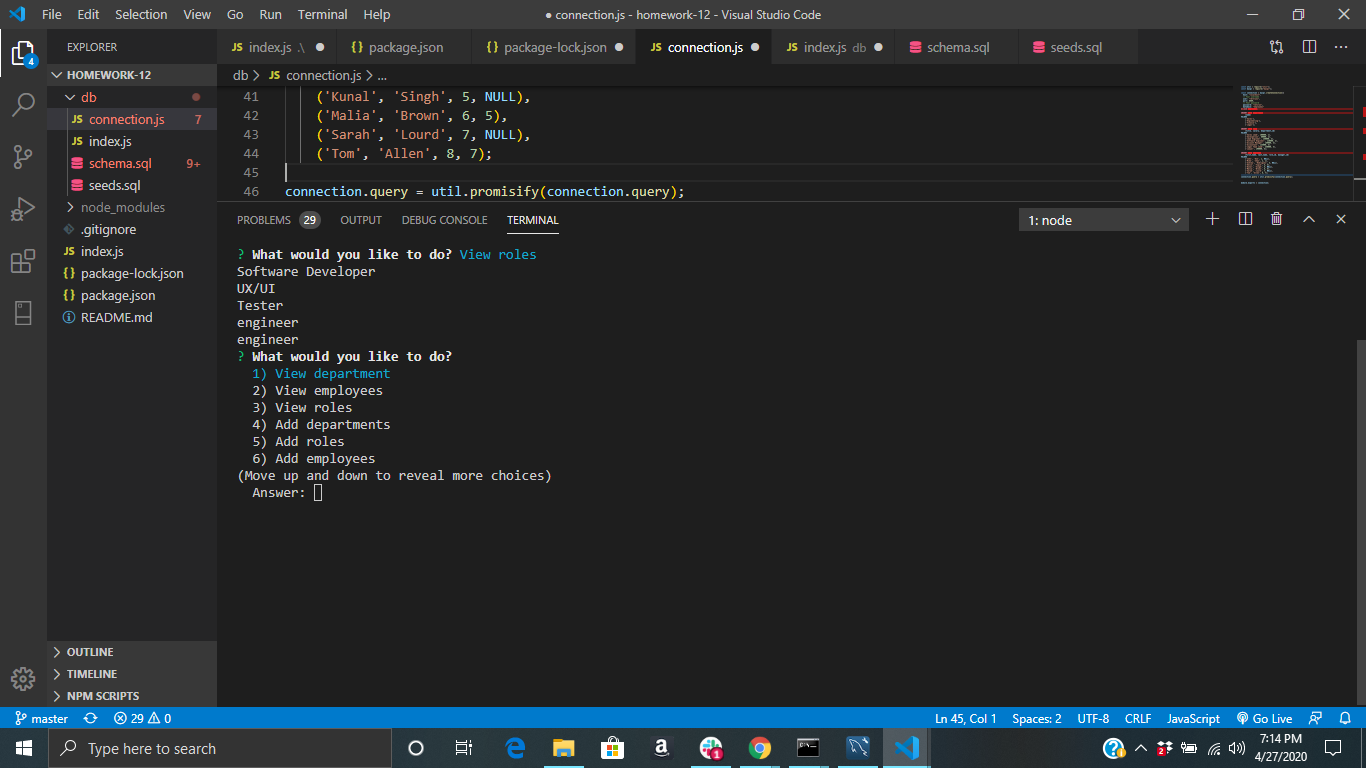Screen dimensions: 1366x768
Task: Open the Extensions view
Action: tap(23, 262)
